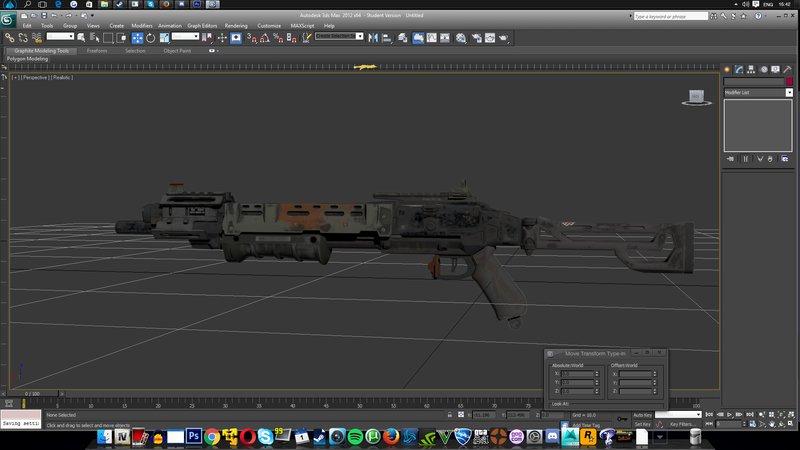
Task: Select the Bind to Space Warp tool
Action: coord(37,37)
